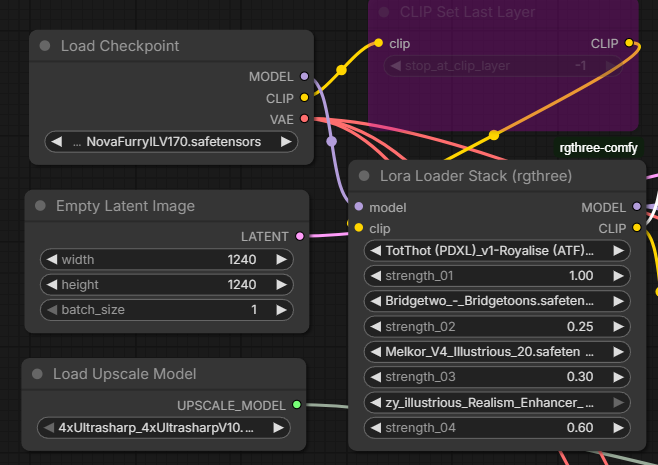Click the strength_04 value slider field
Image resolution: width=658 pixels, height=465 pixels.
click(497, 428)
